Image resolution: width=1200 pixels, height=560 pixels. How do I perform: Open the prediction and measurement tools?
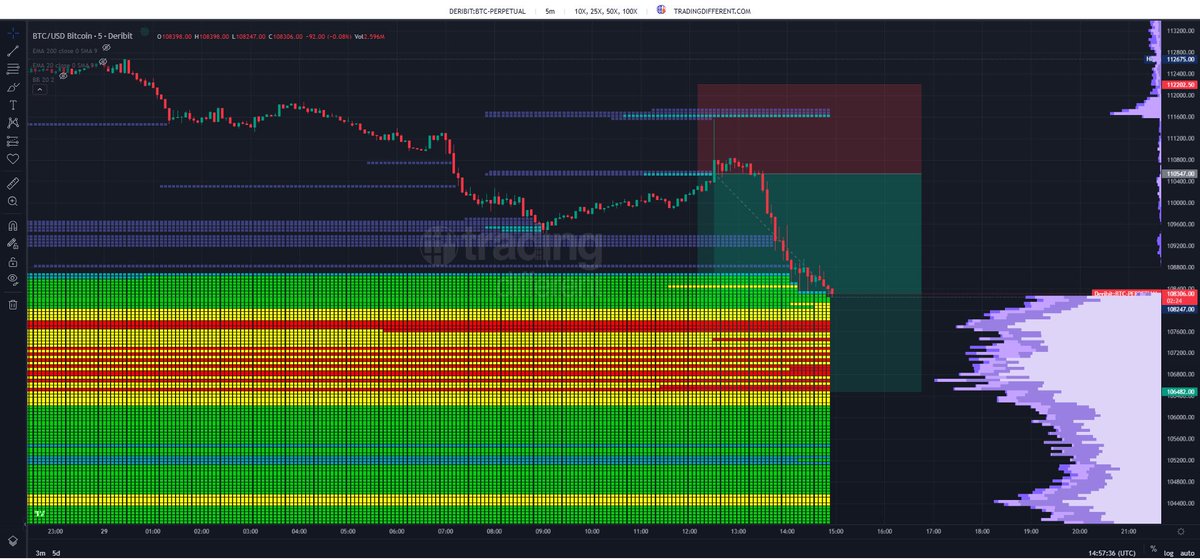[x=13, y=140]
